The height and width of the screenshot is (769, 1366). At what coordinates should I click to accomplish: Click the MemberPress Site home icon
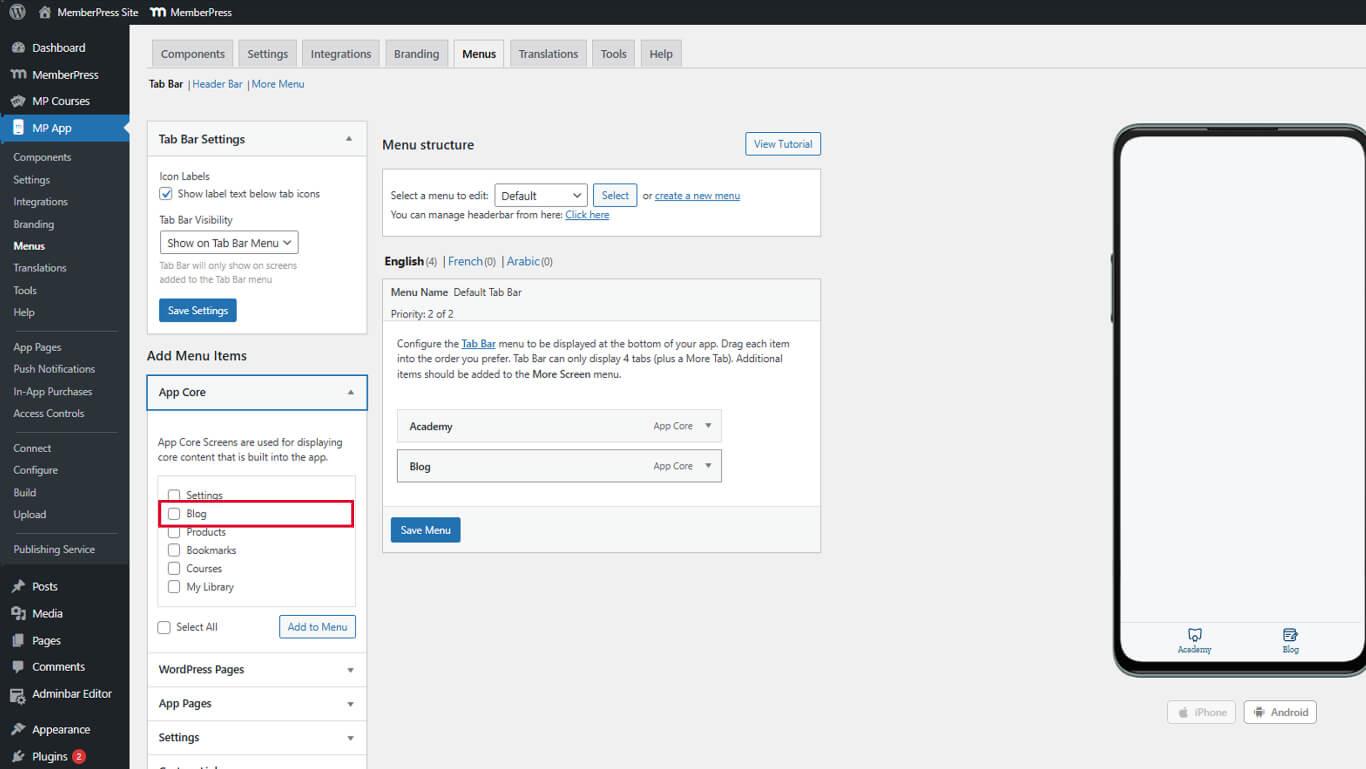coord(45,12)
